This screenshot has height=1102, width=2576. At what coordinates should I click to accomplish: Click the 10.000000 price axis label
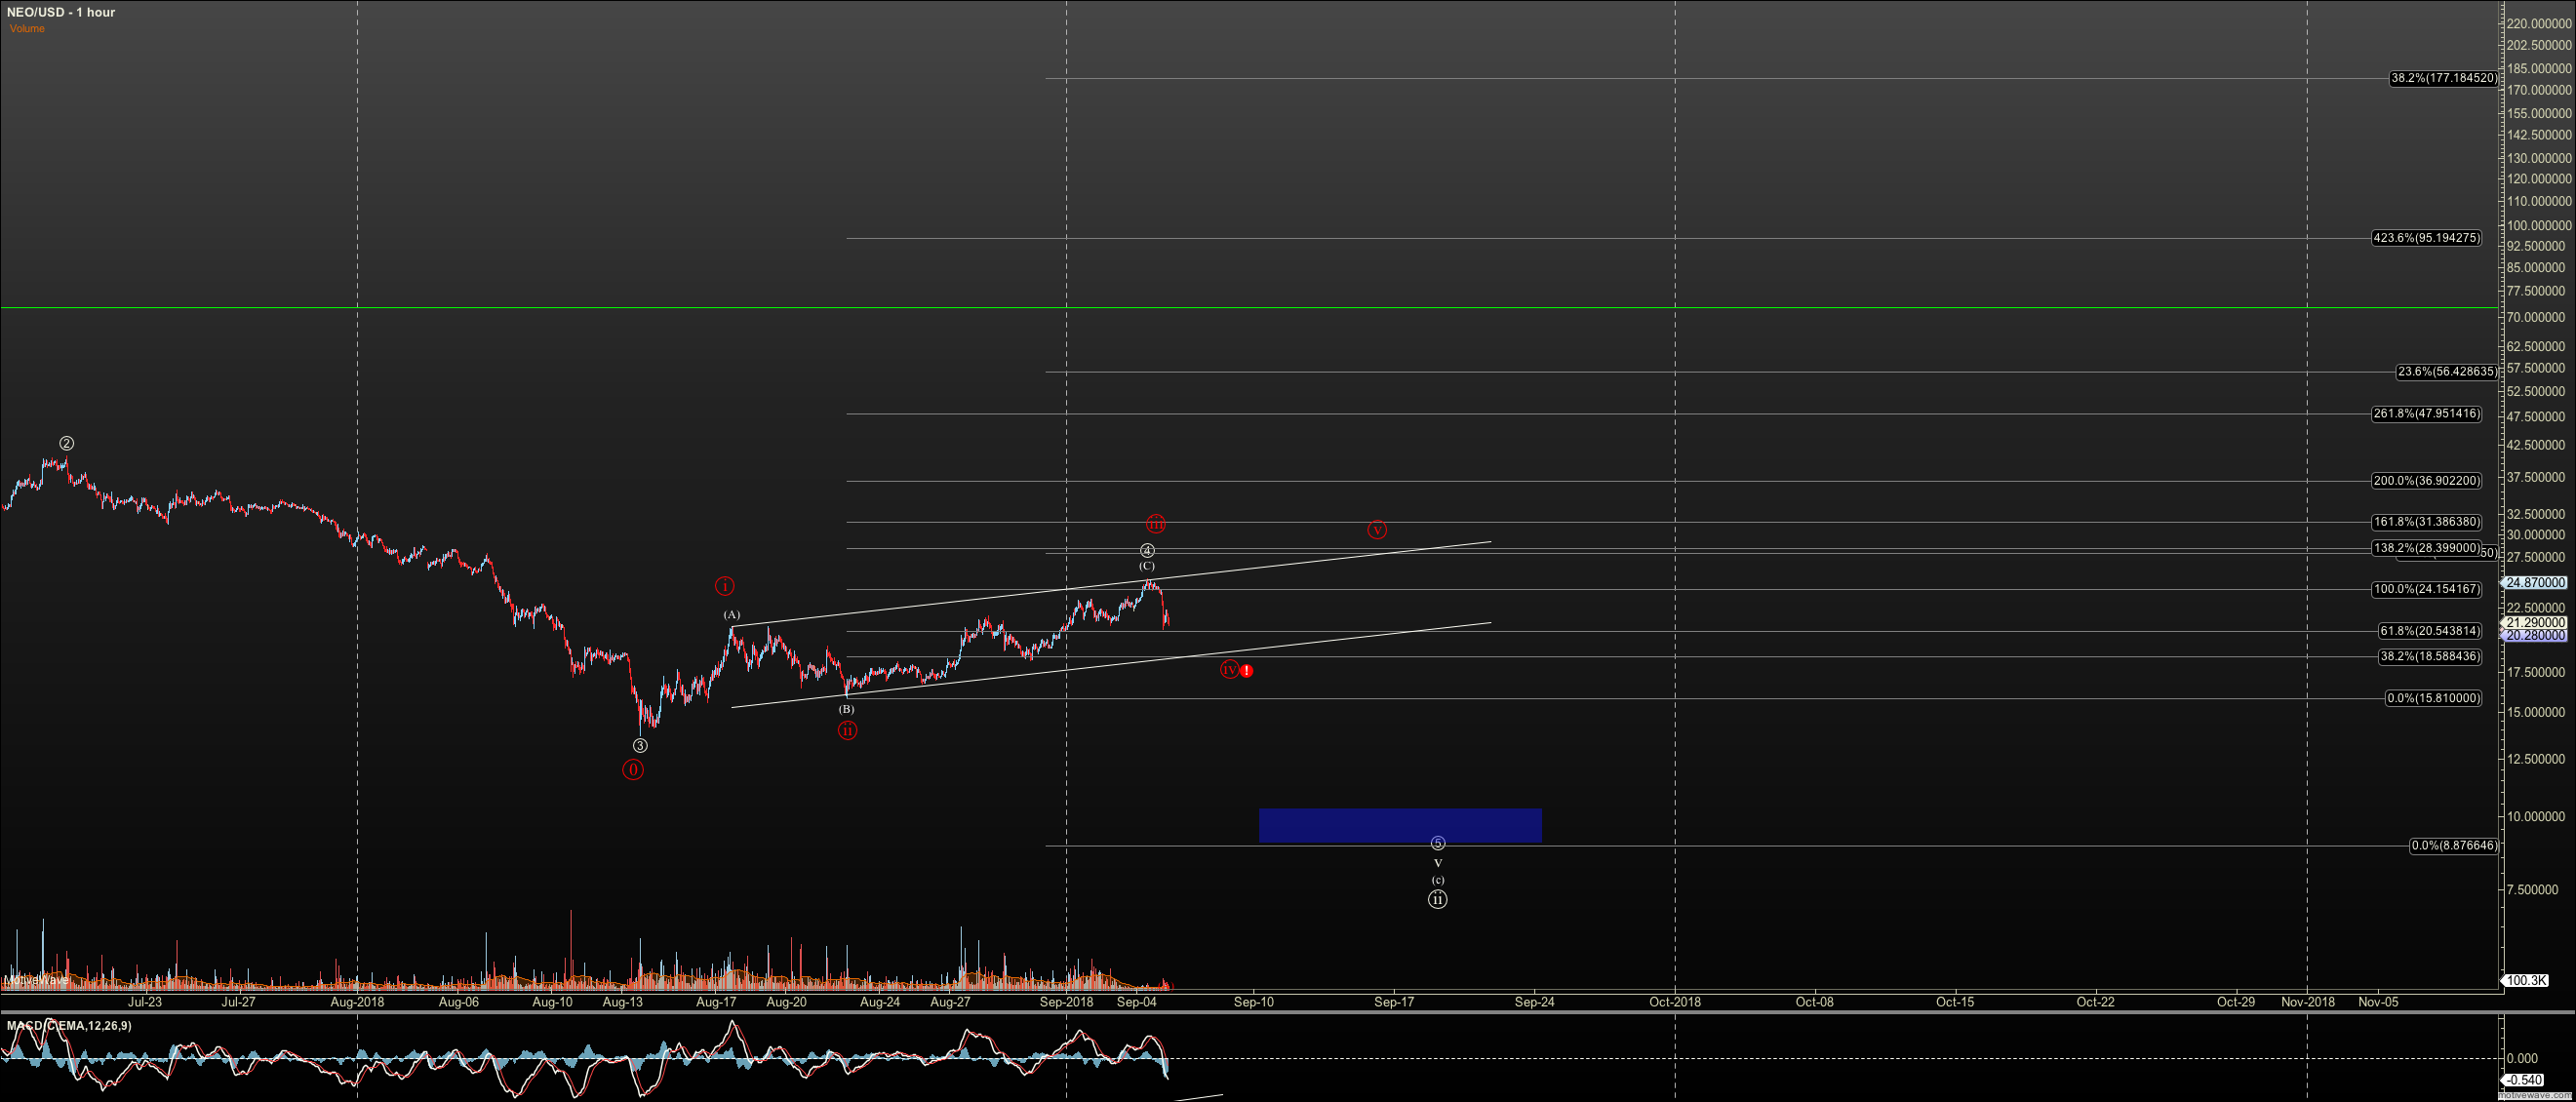pyautogui.click(x=2538, y=817)
